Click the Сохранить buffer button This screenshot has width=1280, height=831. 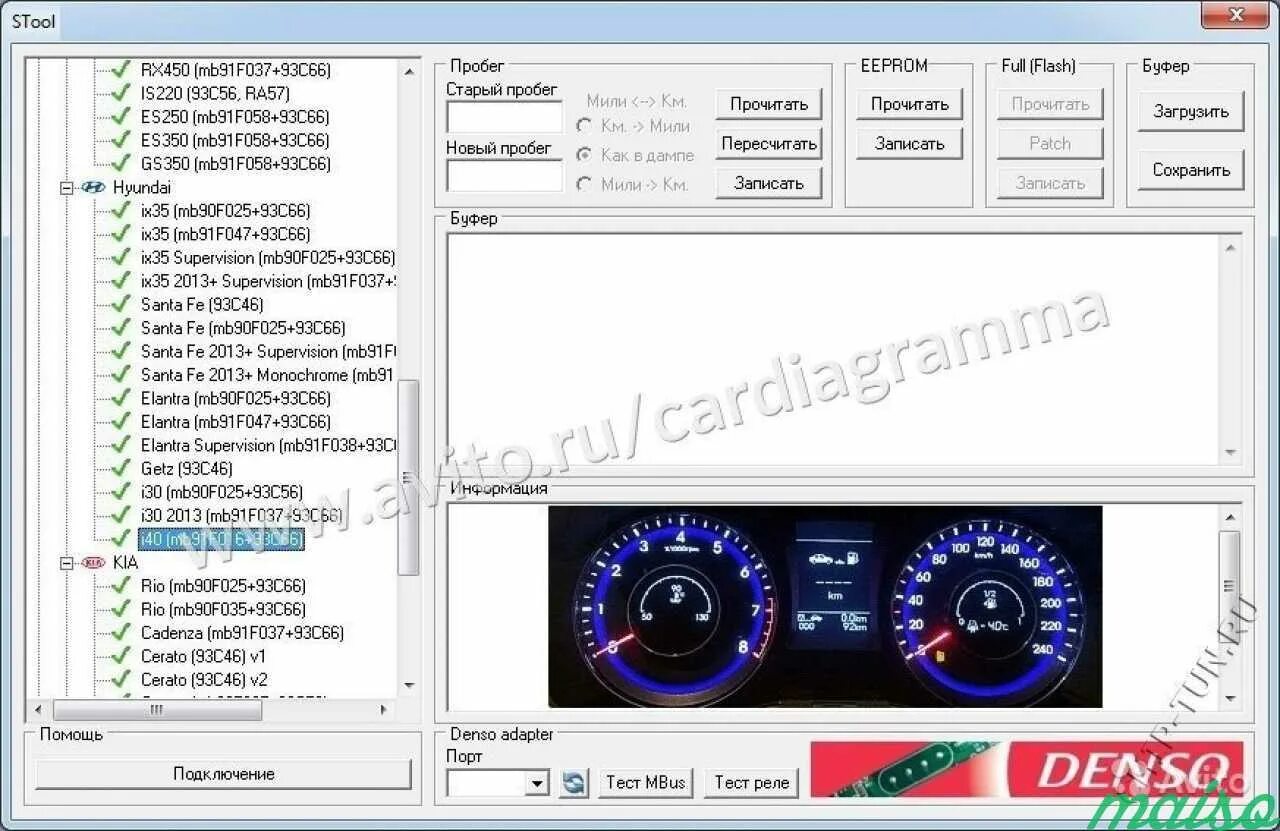click(1190, 170)
